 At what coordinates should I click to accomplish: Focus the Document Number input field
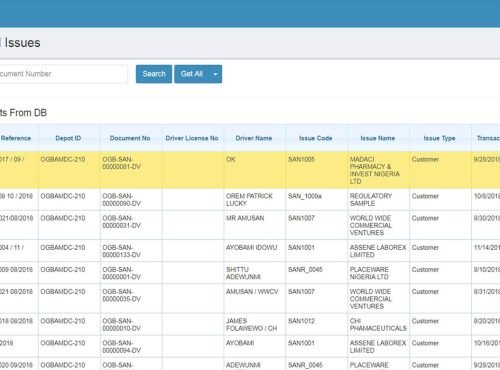(63, 74)
